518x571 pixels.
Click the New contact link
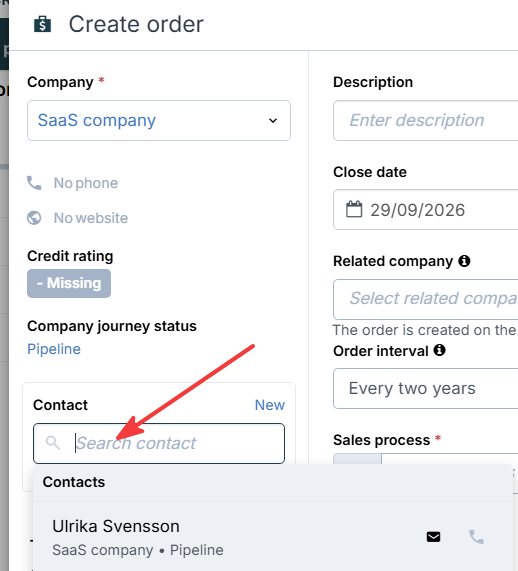270,405
